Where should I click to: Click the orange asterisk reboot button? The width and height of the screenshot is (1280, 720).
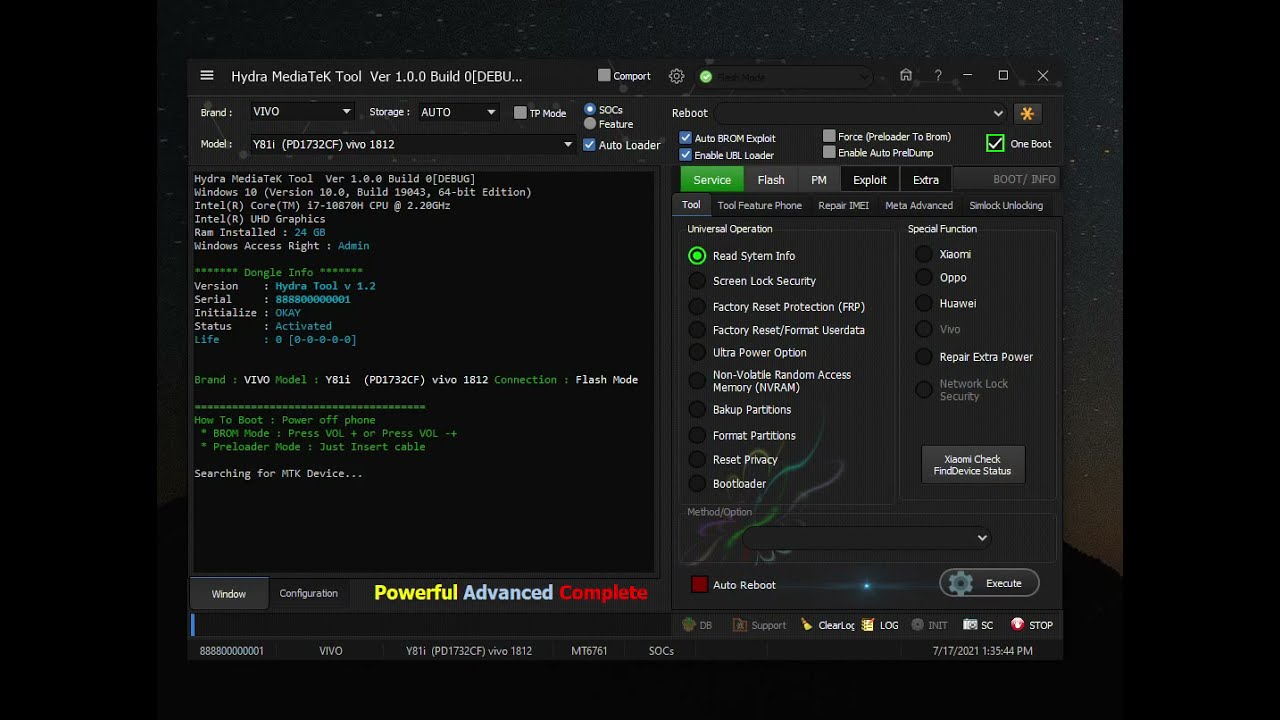pyautogui.click(x=1026, y=113)
